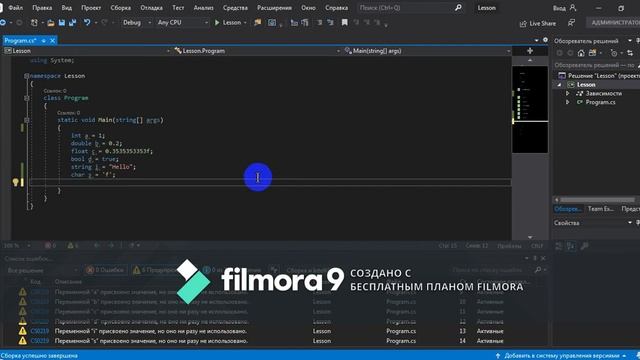Click the Live Share icon
Screen dimensions: 640x360
tap(523, 24)
